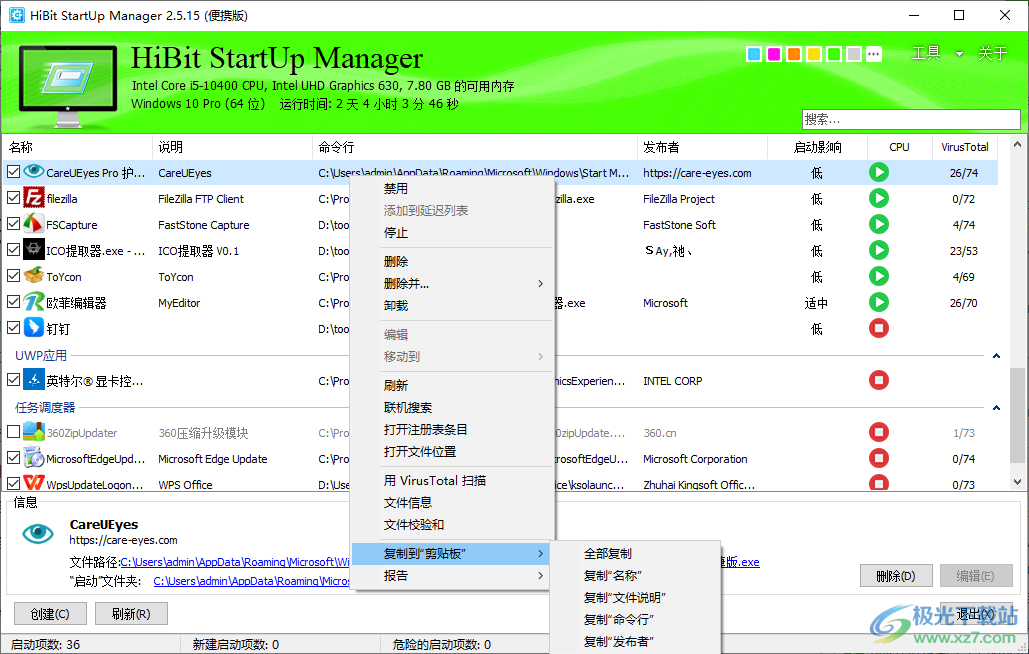Image resolution: width=1029 pixels, height=654 pixels.
Task: Uncheck the CareUEyes Pro startup checkbox
Action: [x=13, y=172]
